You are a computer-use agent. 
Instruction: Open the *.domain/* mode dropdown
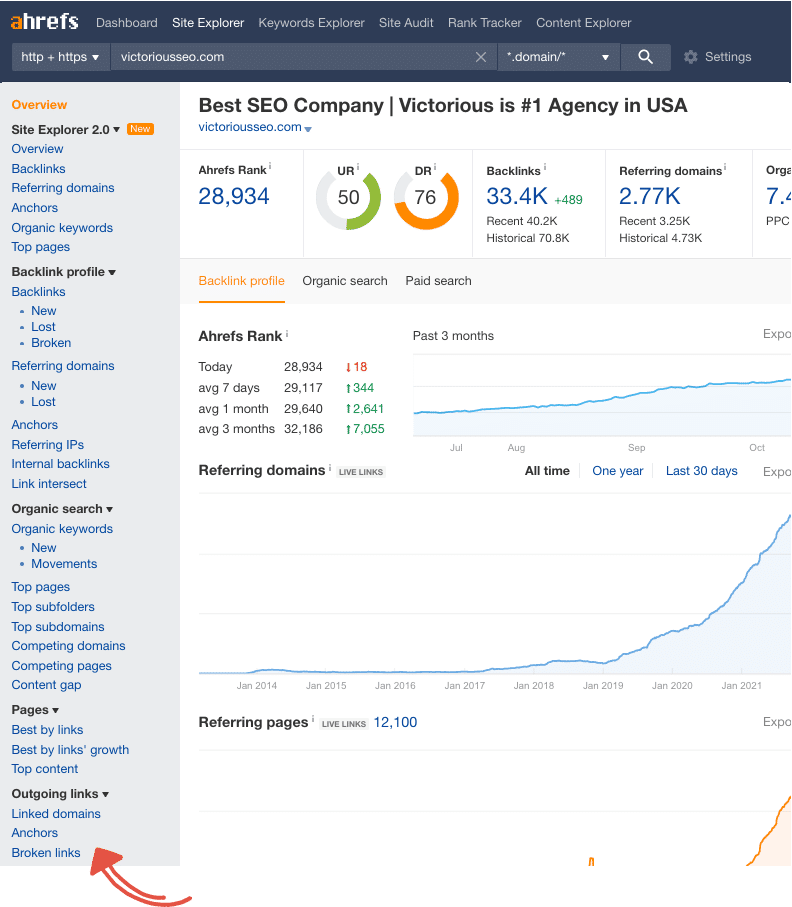[x=558, y=57]
